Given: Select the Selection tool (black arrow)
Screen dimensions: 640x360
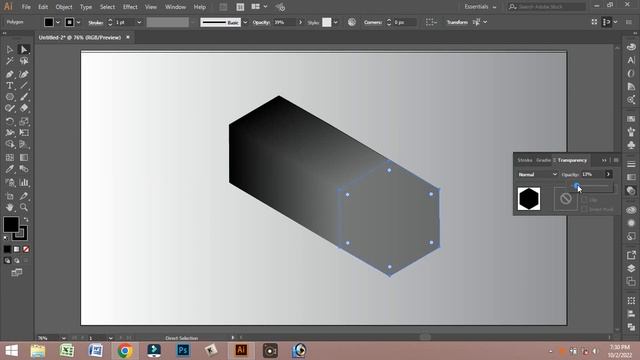Looking at the screenshot, I should [10, 49].
